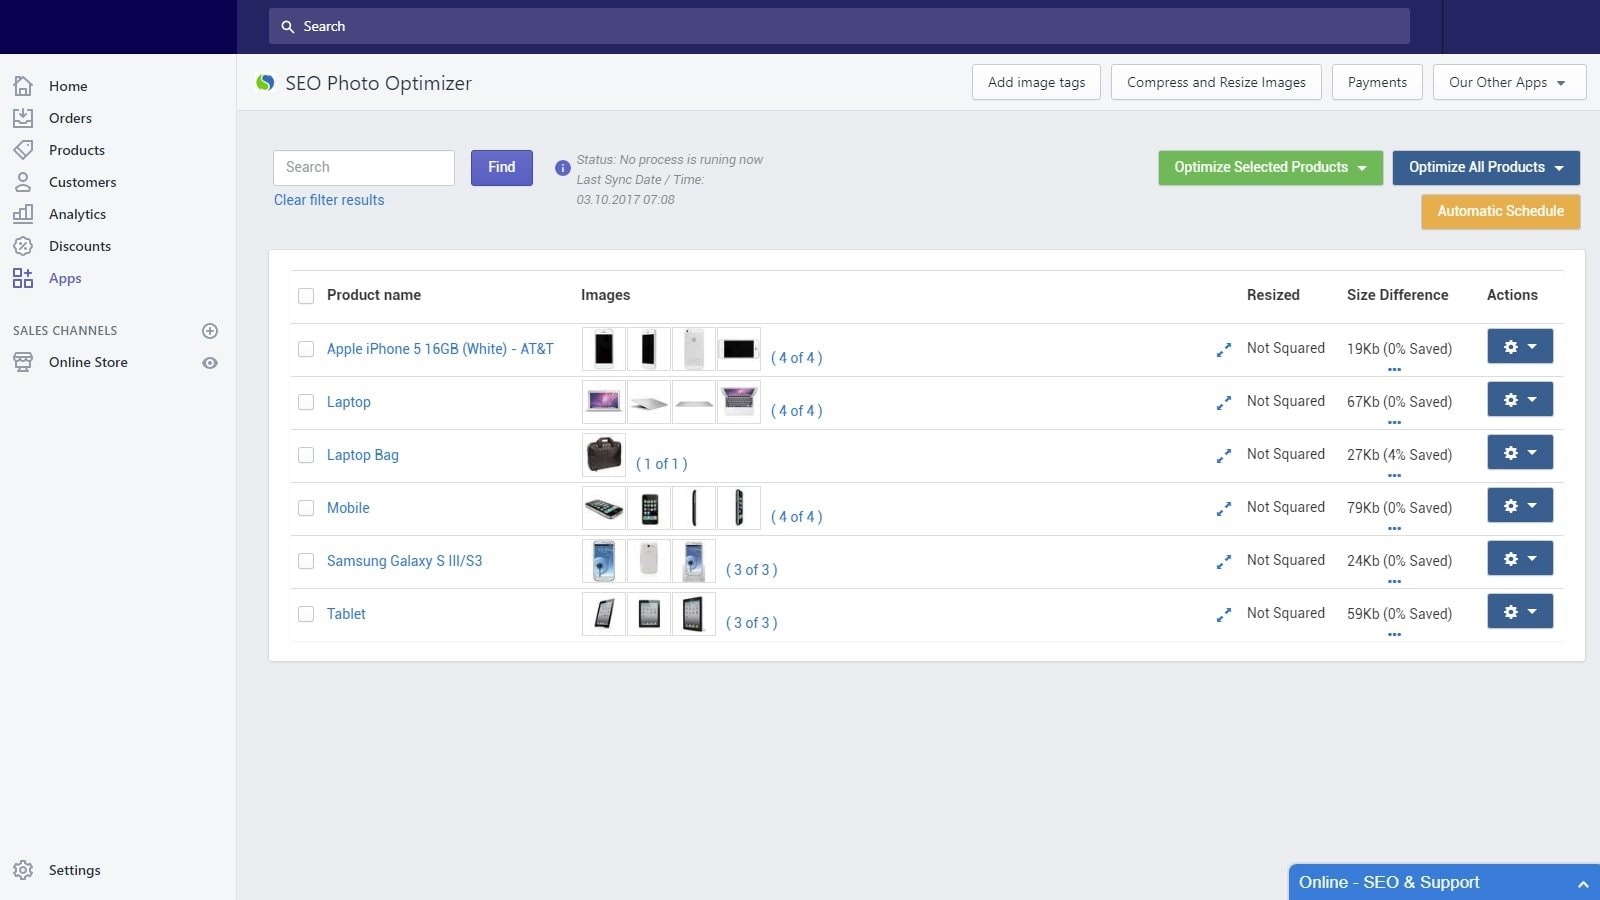Viewport: 1600px width, 900px height.
Task: Show size details dots for Tablet
Action: click(1394, 635)
